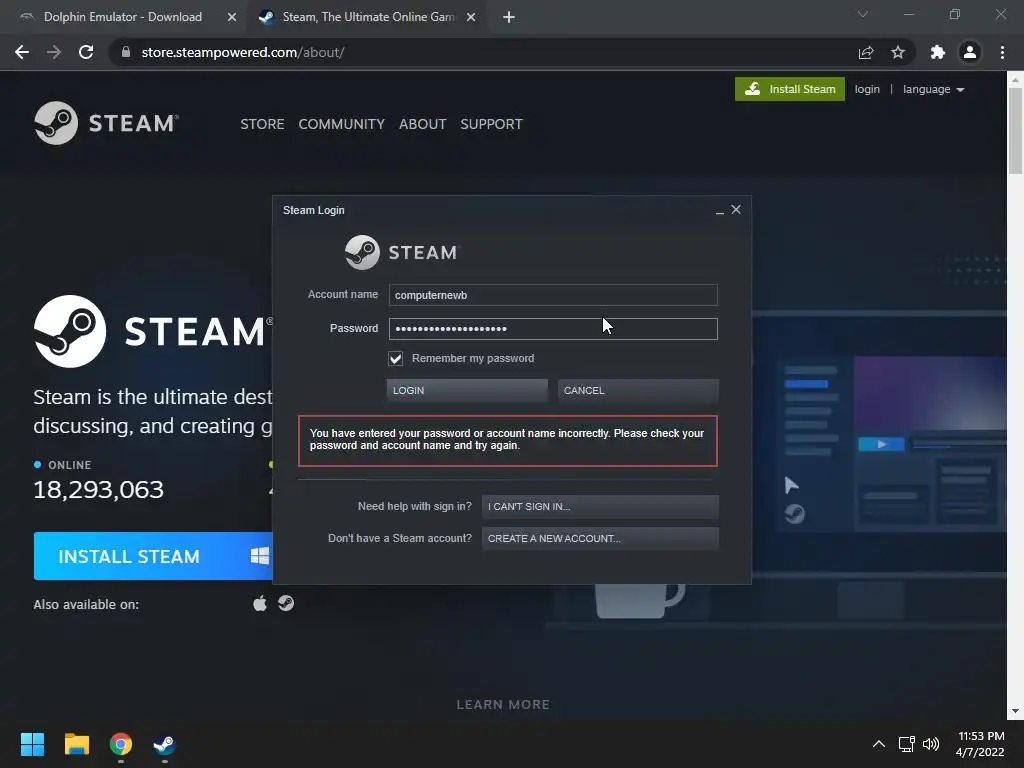This screenshot has height=768, width=1024.
Task: Open the clock showing 11:53 PM
Action: coord(980,744)
